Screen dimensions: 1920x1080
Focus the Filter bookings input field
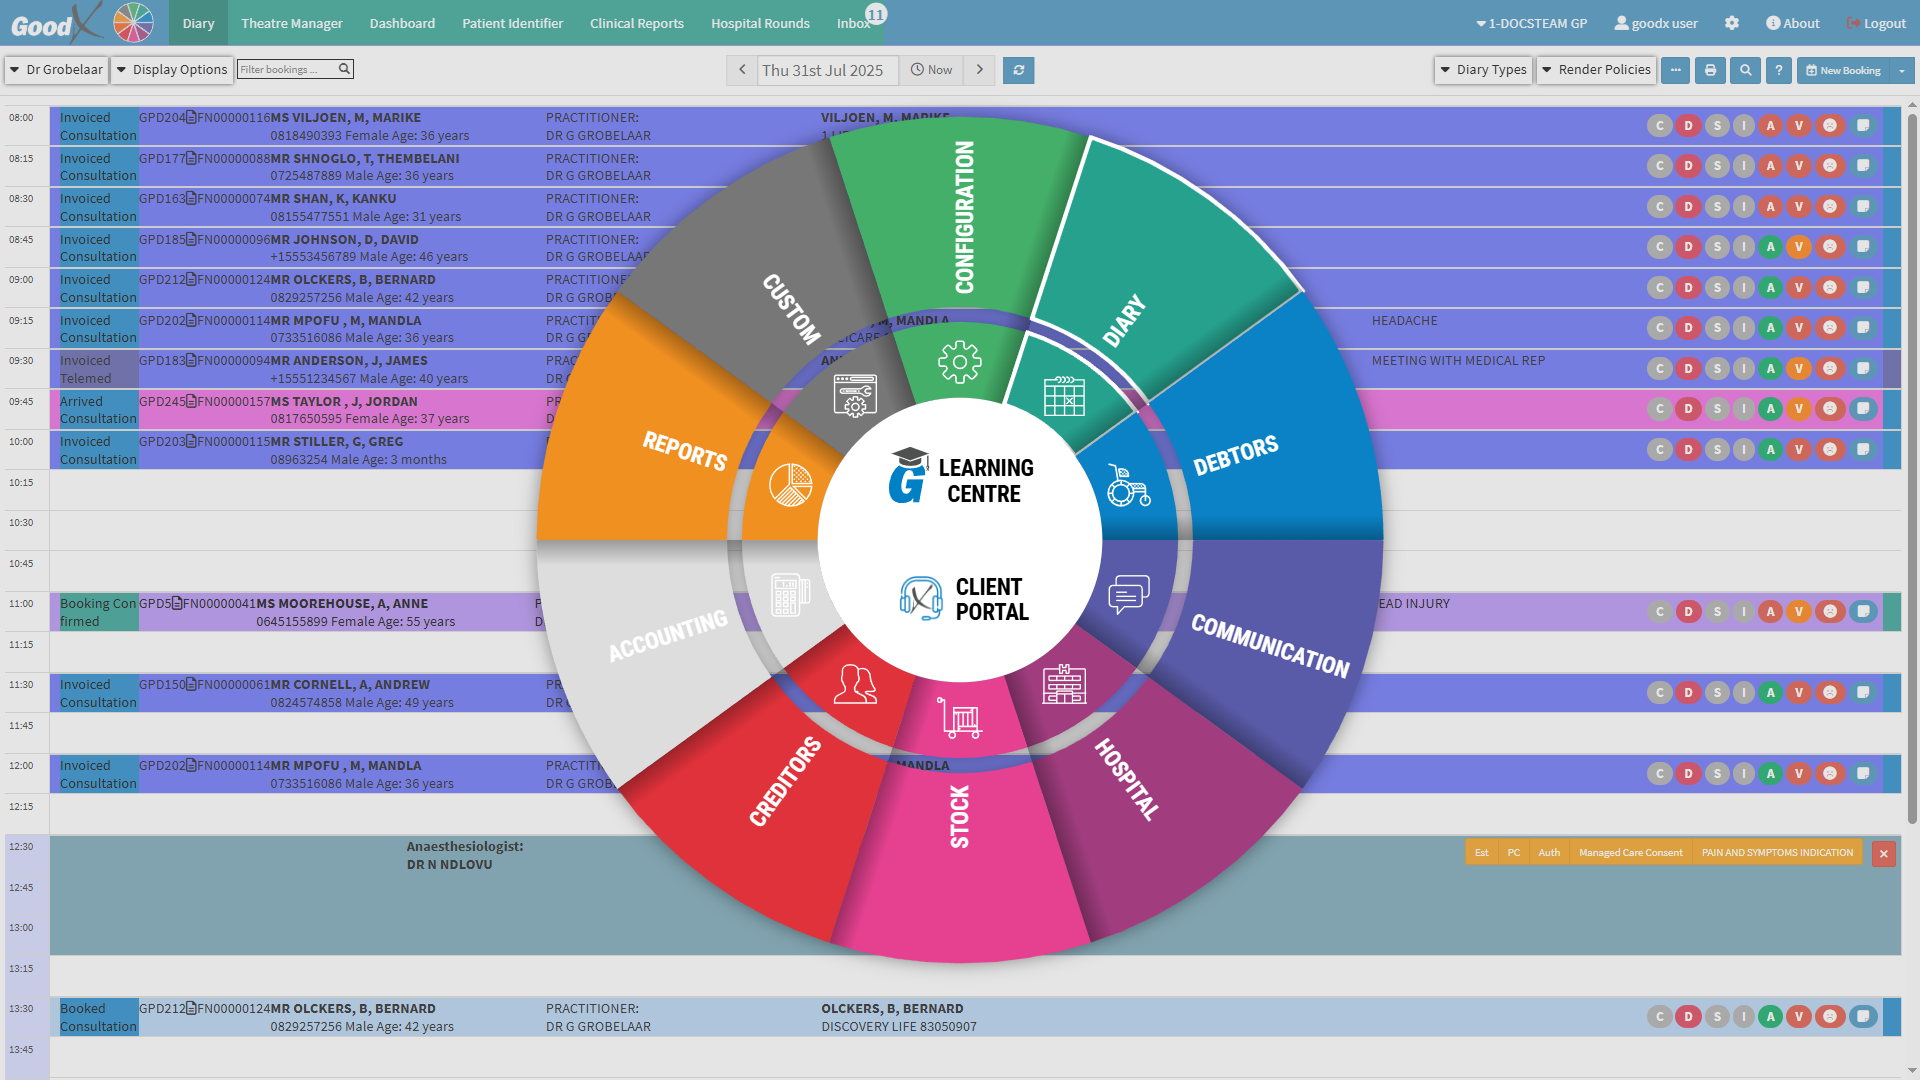click(287, 69)
